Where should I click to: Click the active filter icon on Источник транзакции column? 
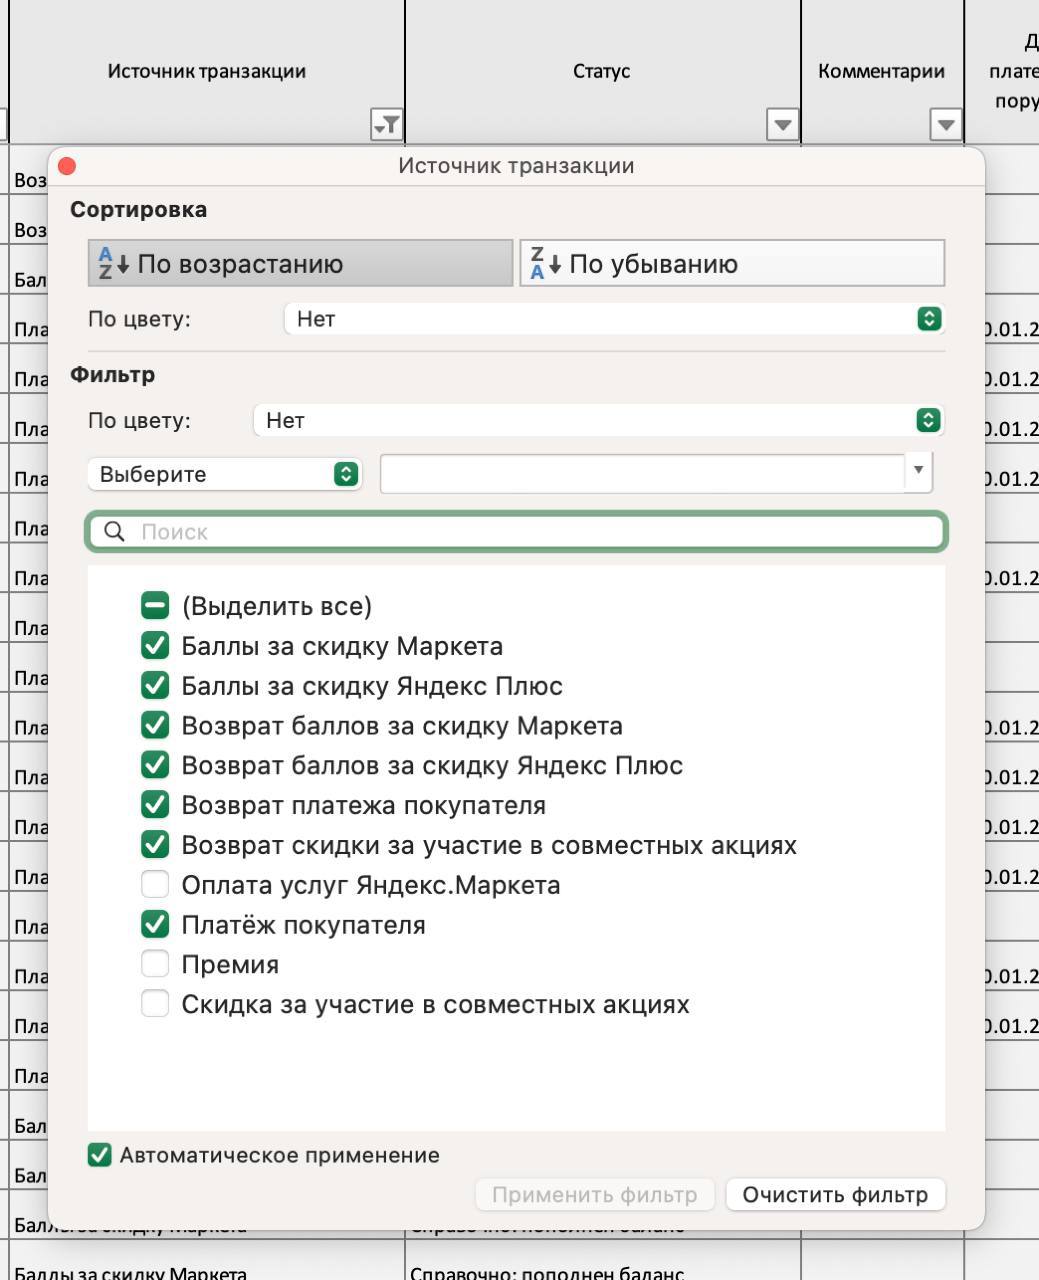click(386, 125)
